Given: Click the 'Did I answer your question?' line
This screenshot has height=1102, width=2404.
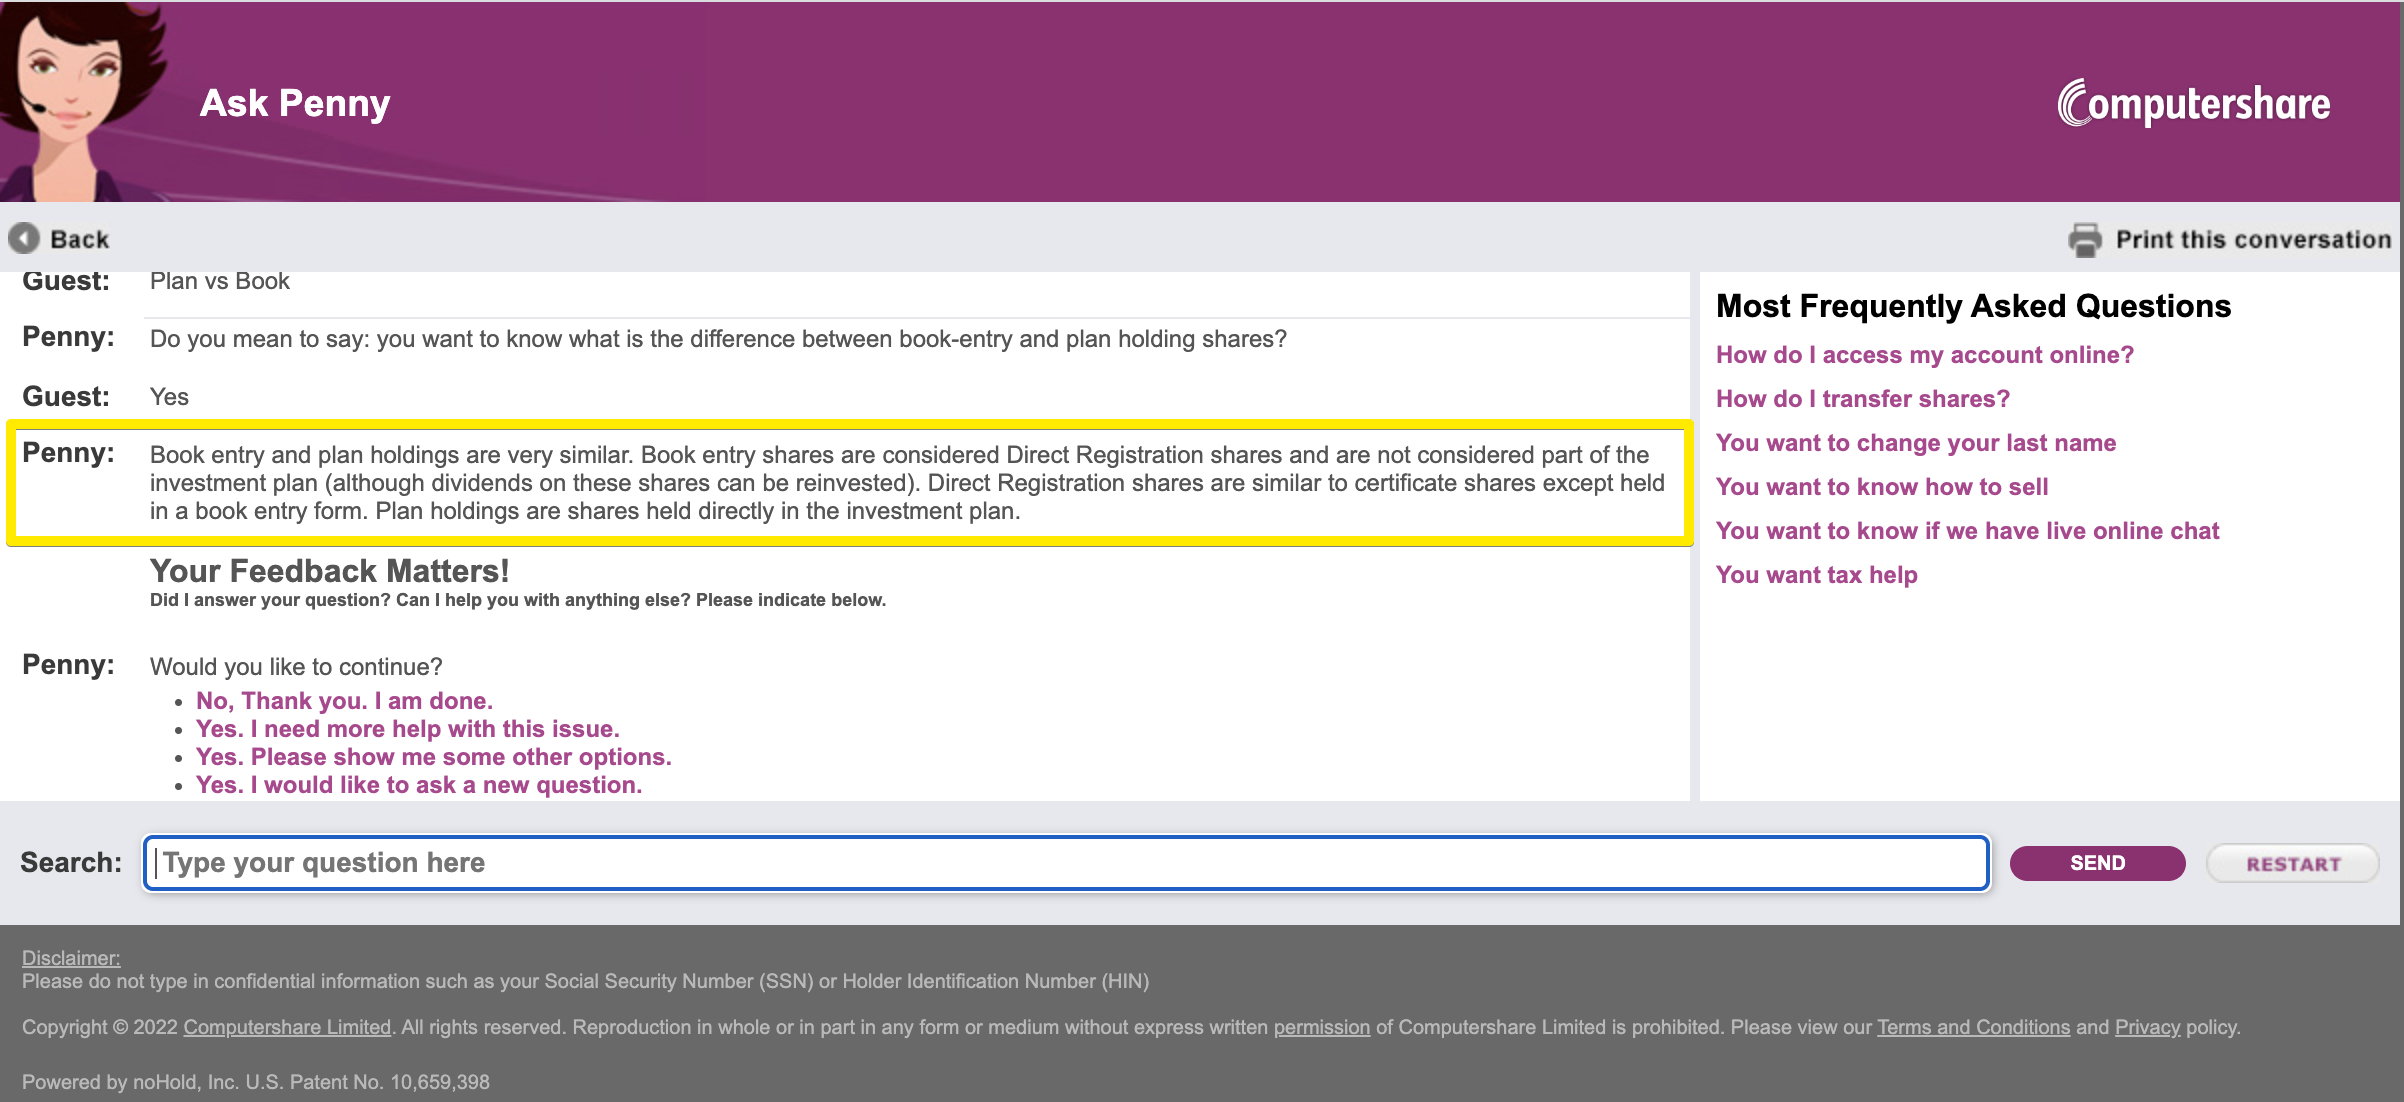Looking at the screenshot, I should point(517,600).
